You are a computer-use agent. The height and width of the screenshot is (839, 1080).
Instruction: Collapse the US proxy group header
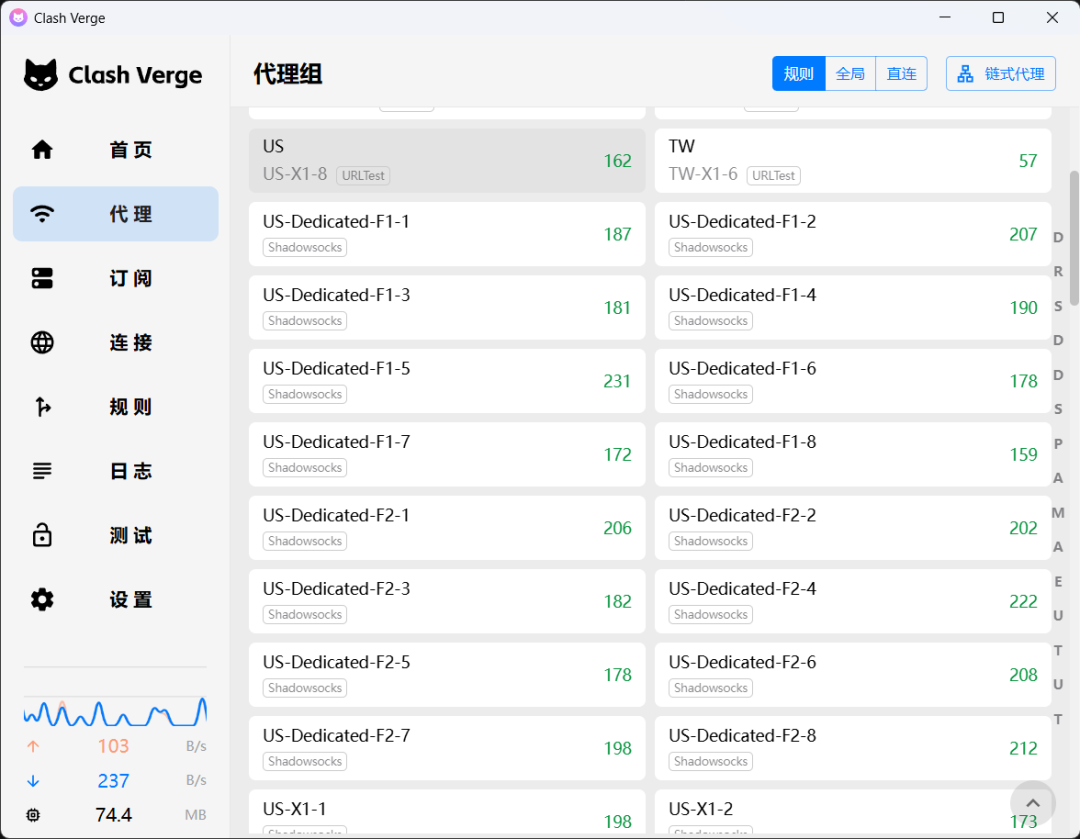coord(446,160)
